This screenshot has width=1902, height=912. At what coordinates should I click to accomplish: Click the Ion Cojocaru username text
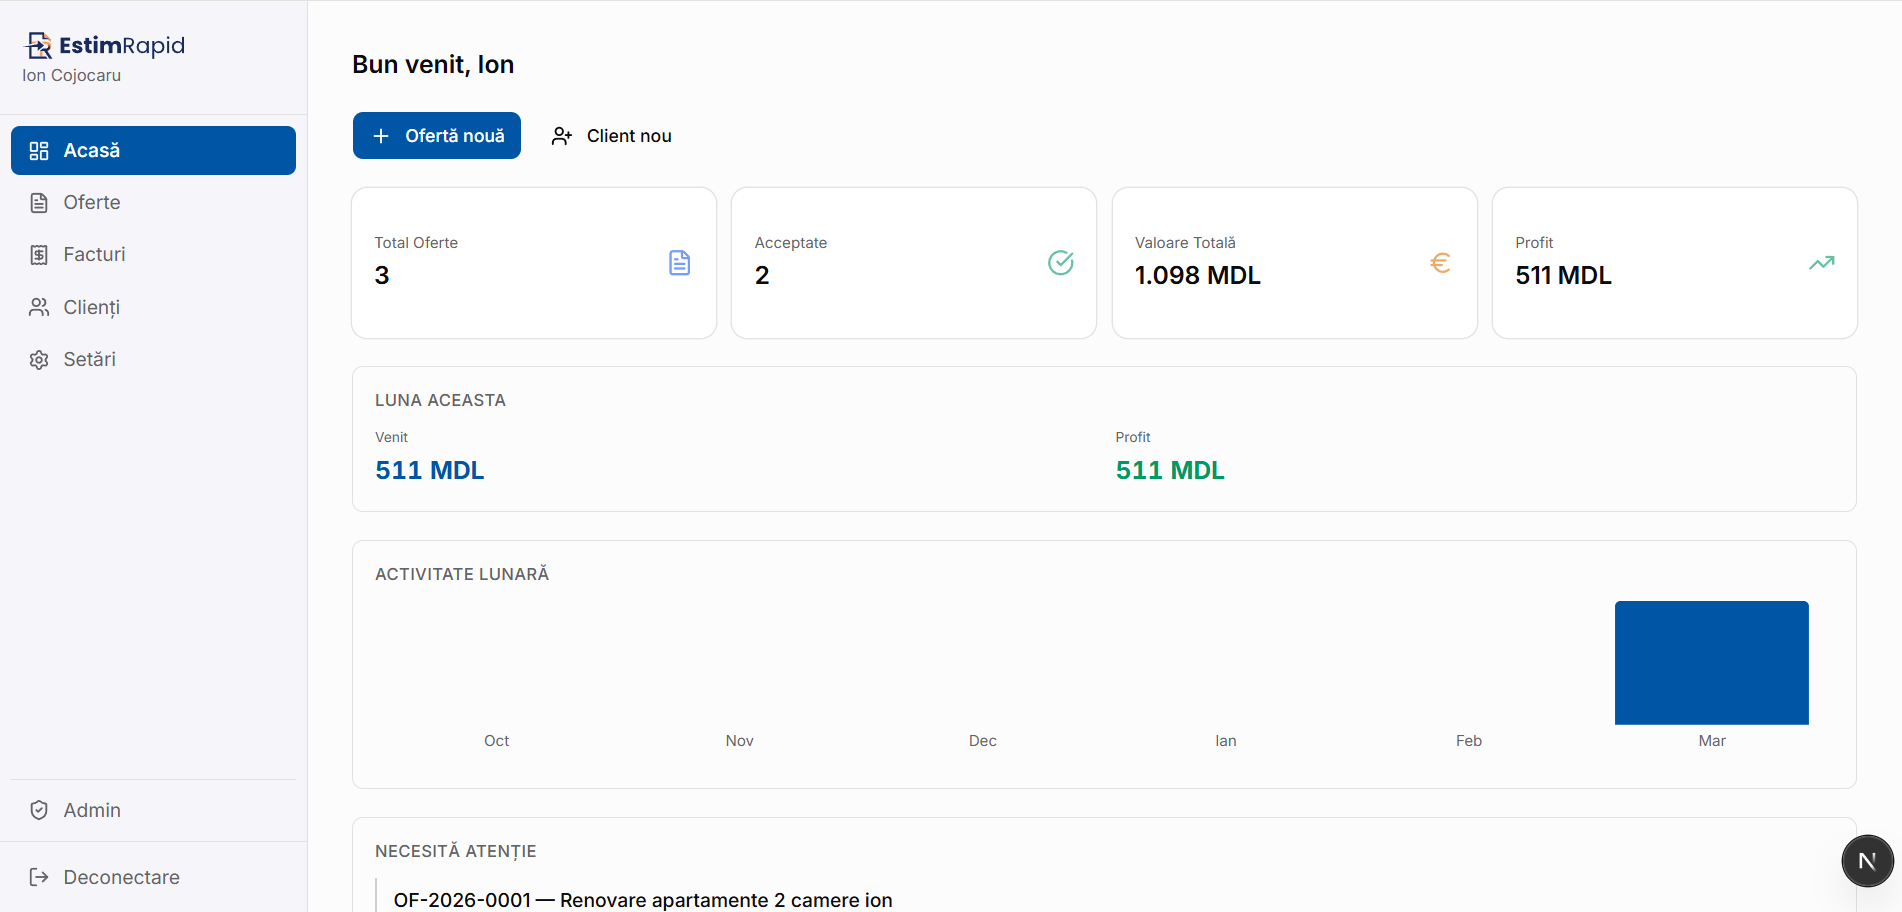coord(71,75)
